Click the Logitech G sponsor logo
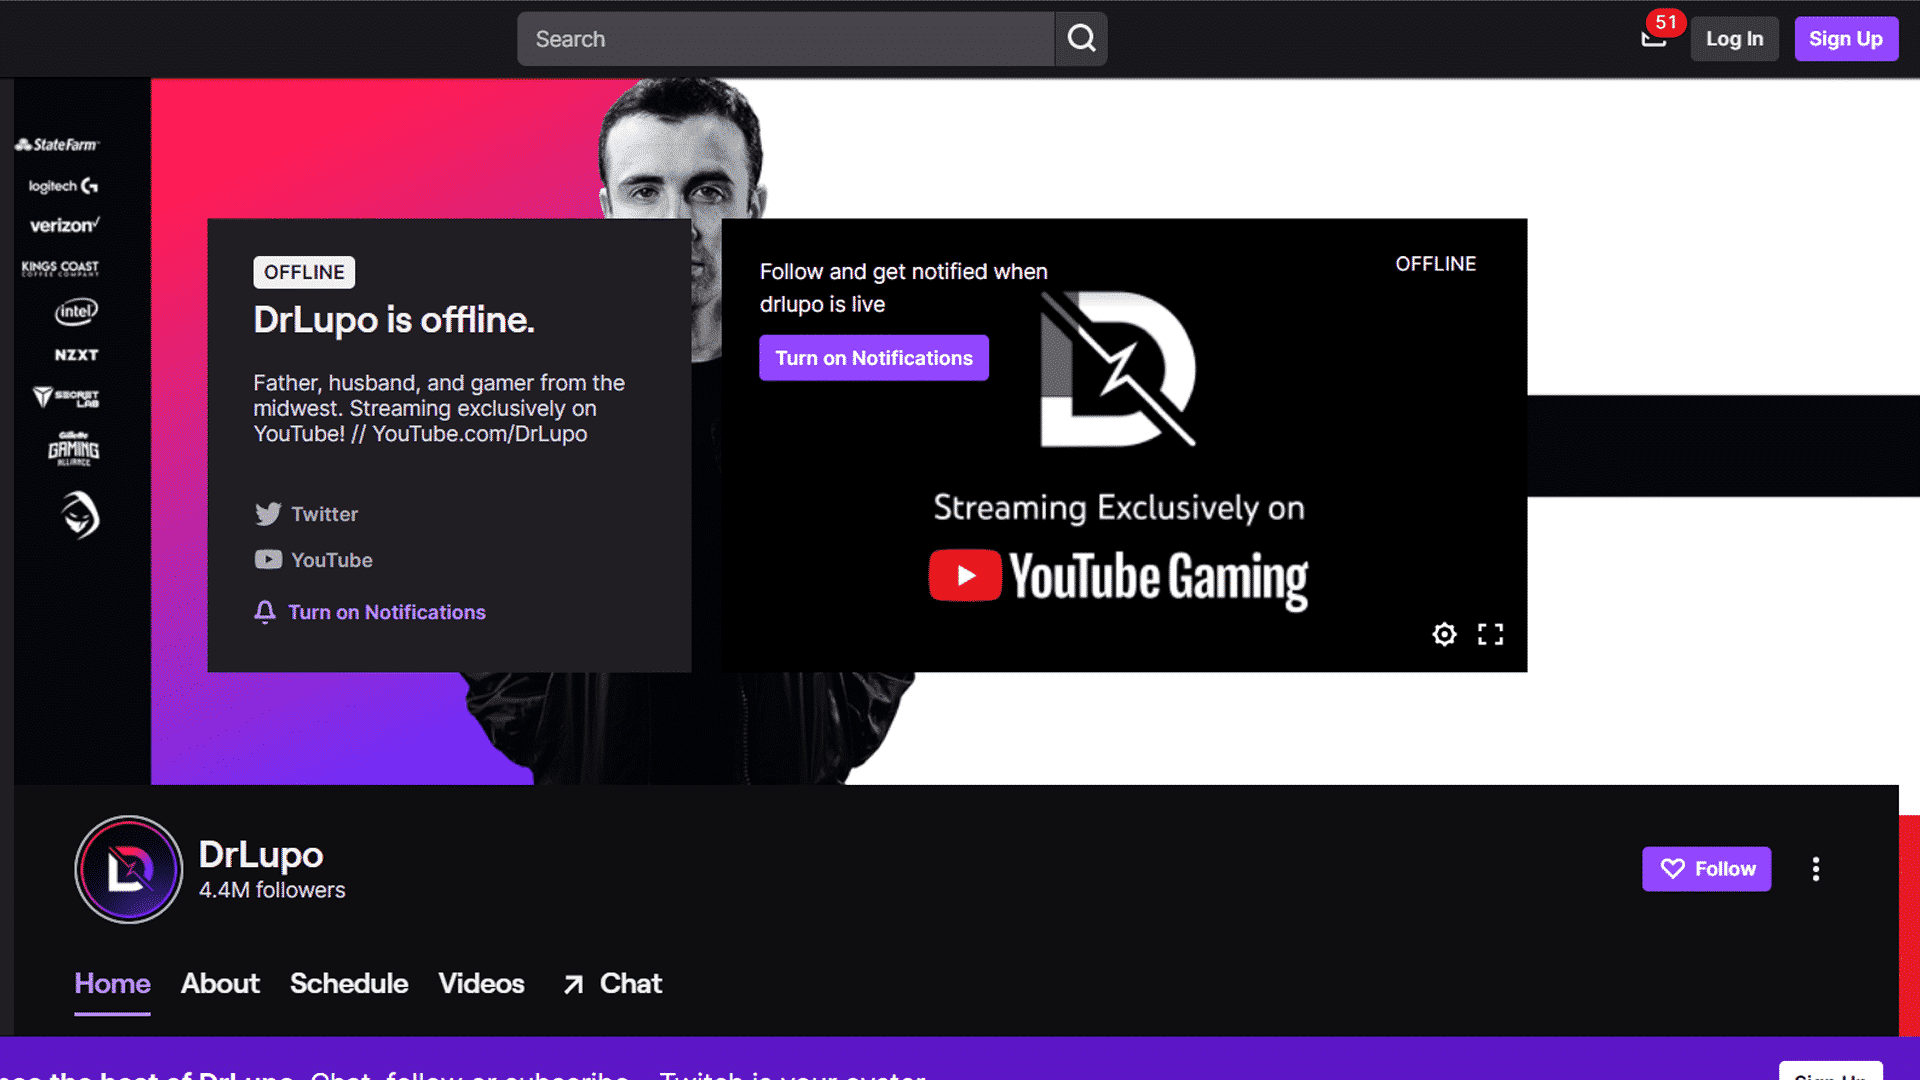Screen dimensions: 1920x1080 tap(63, 186)
